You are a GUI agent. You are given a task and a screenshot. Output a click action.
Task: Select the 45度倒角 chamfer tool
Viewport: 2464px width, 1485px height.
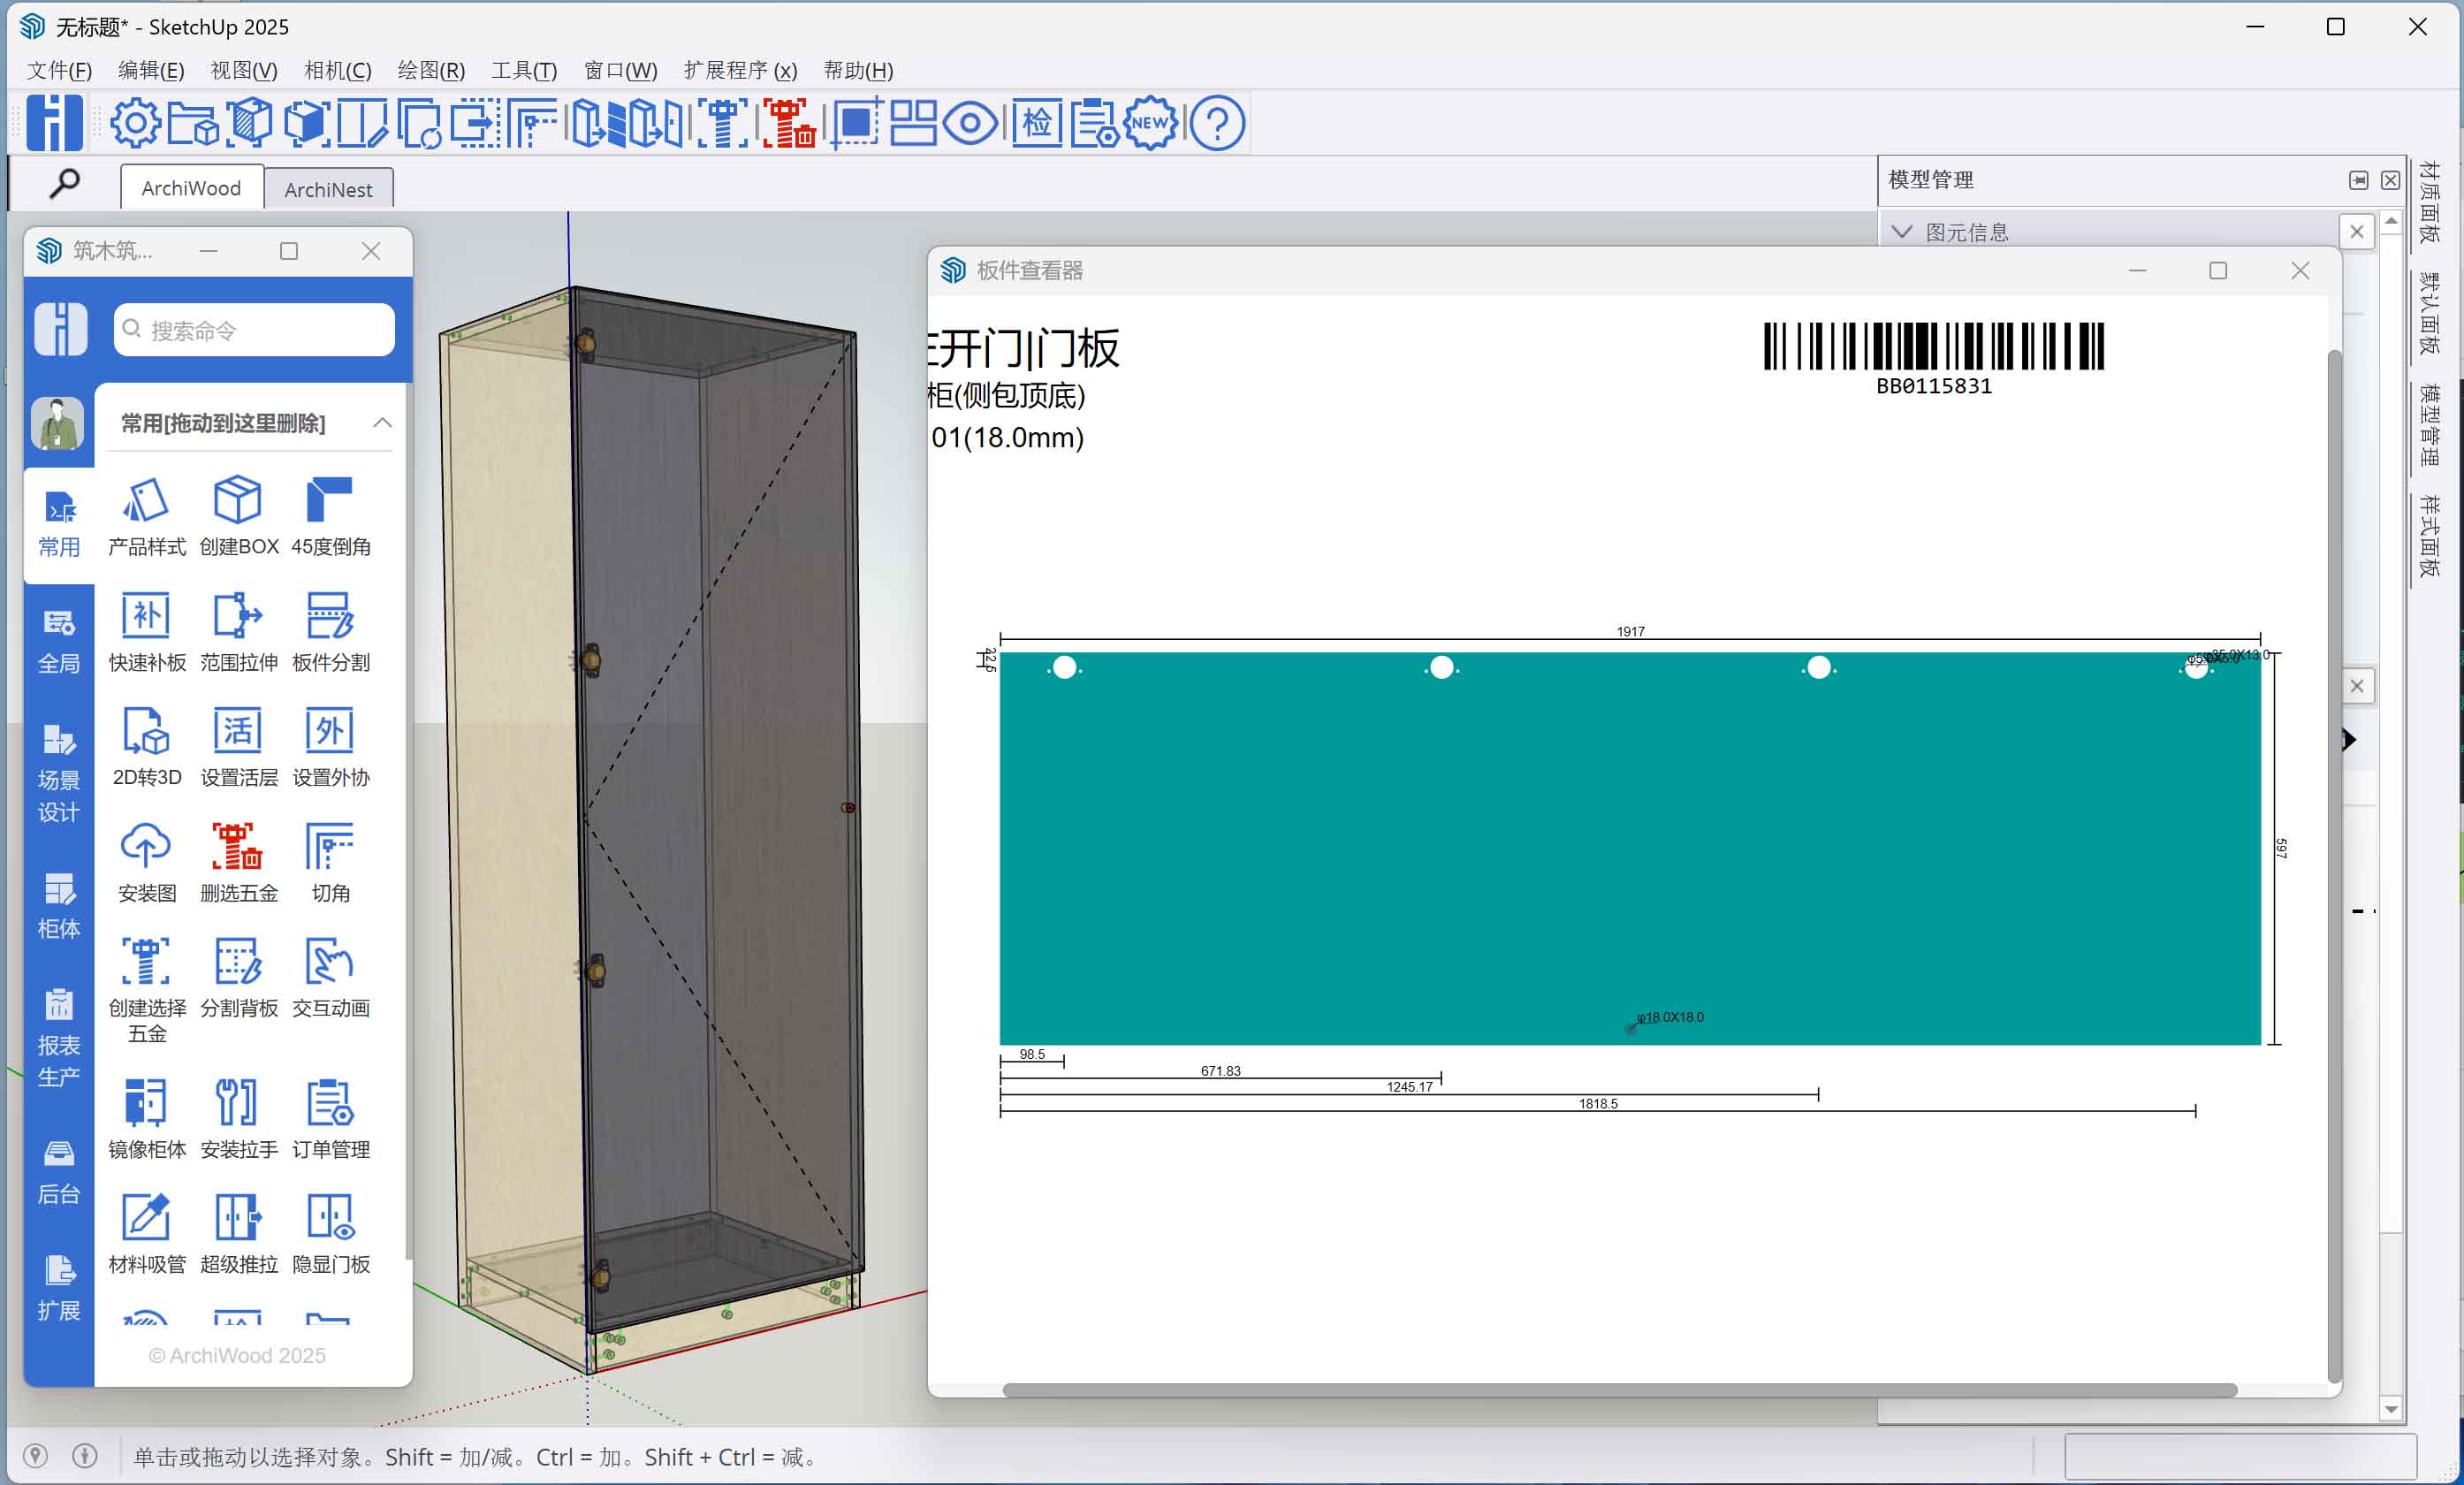tap(330, 502)
